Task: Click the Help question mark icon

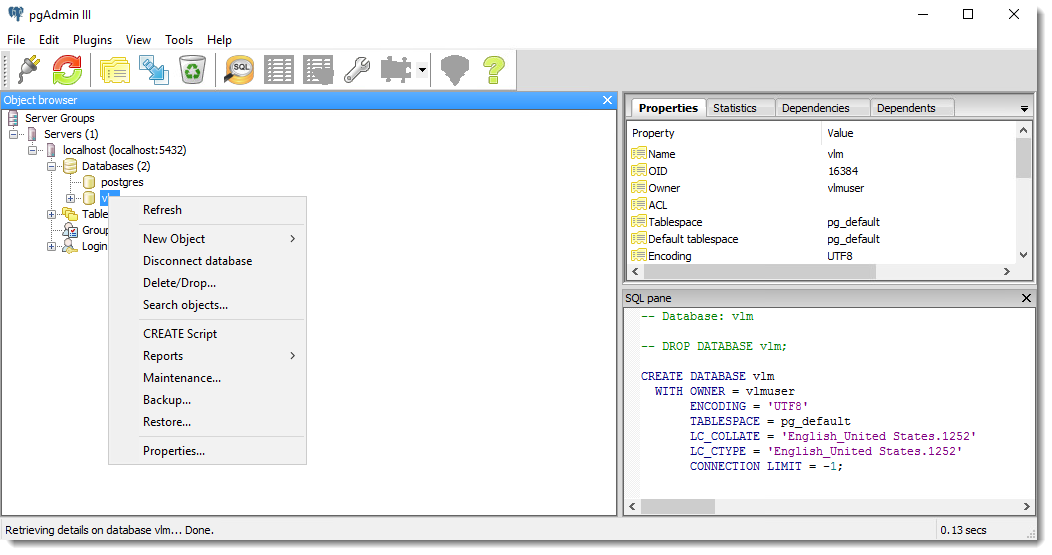Action: pos(494,69)
